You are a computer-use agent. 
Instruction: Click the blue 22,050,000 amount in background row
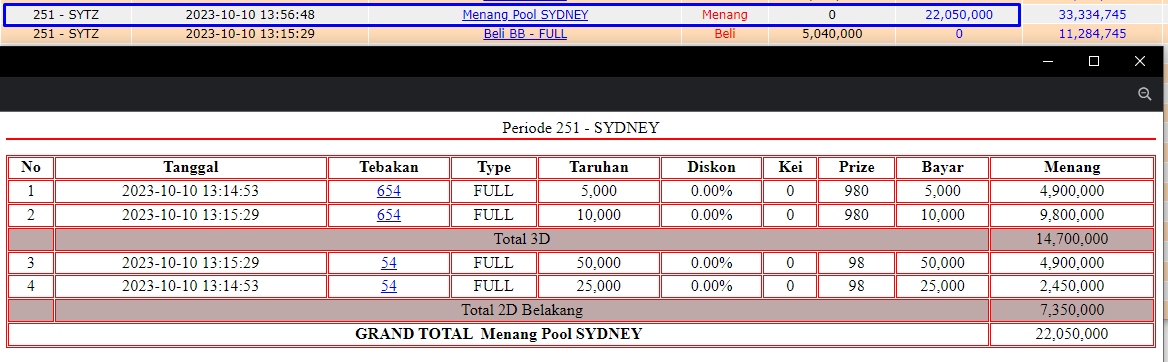(959, 15)
